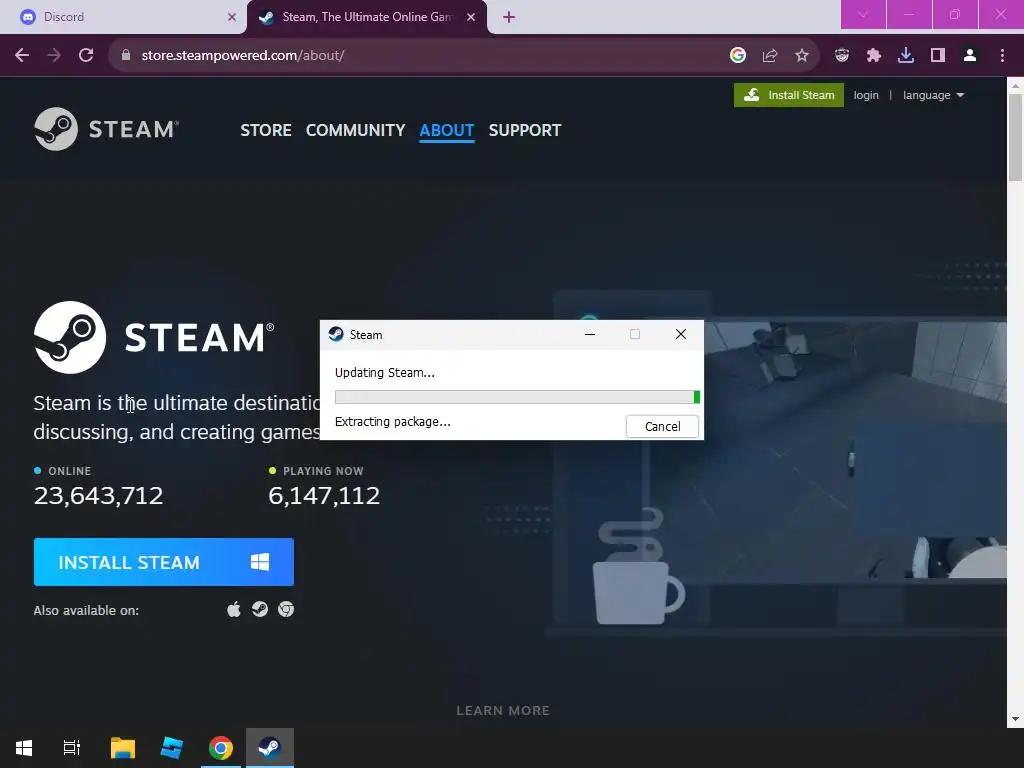Screen dimensions: 1024x768
Task: Select the Steam Ultimate Online Game tab
Action: [x=368, y=17]
